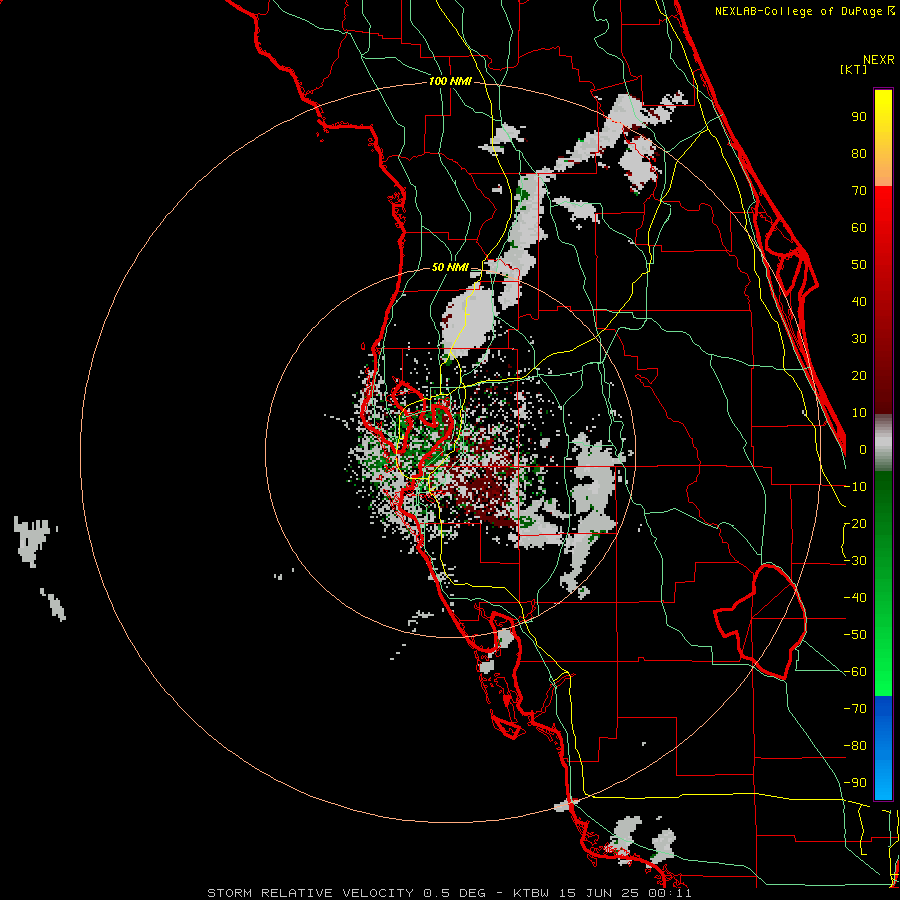The width and height of the screenshot is (900, 900).
Task: Pick the -50 label on the scale
Action: (855, 635)
